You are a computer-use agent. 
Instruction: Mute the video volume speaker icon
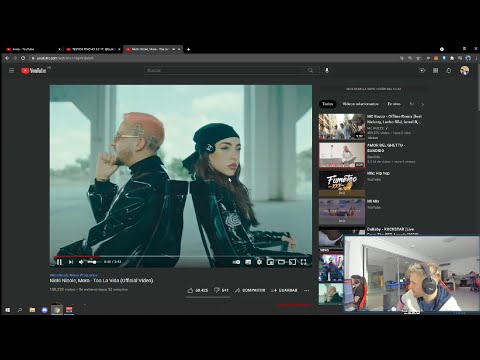point(81,262)
